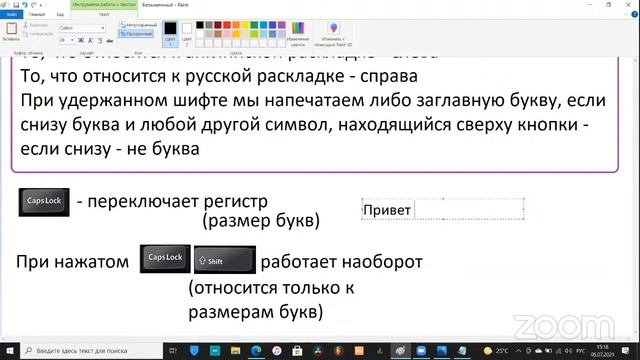This screenshot has width=640, height=360.
Task: Switch to the Главная ribbon tab
Action: (x=37, y=14)
